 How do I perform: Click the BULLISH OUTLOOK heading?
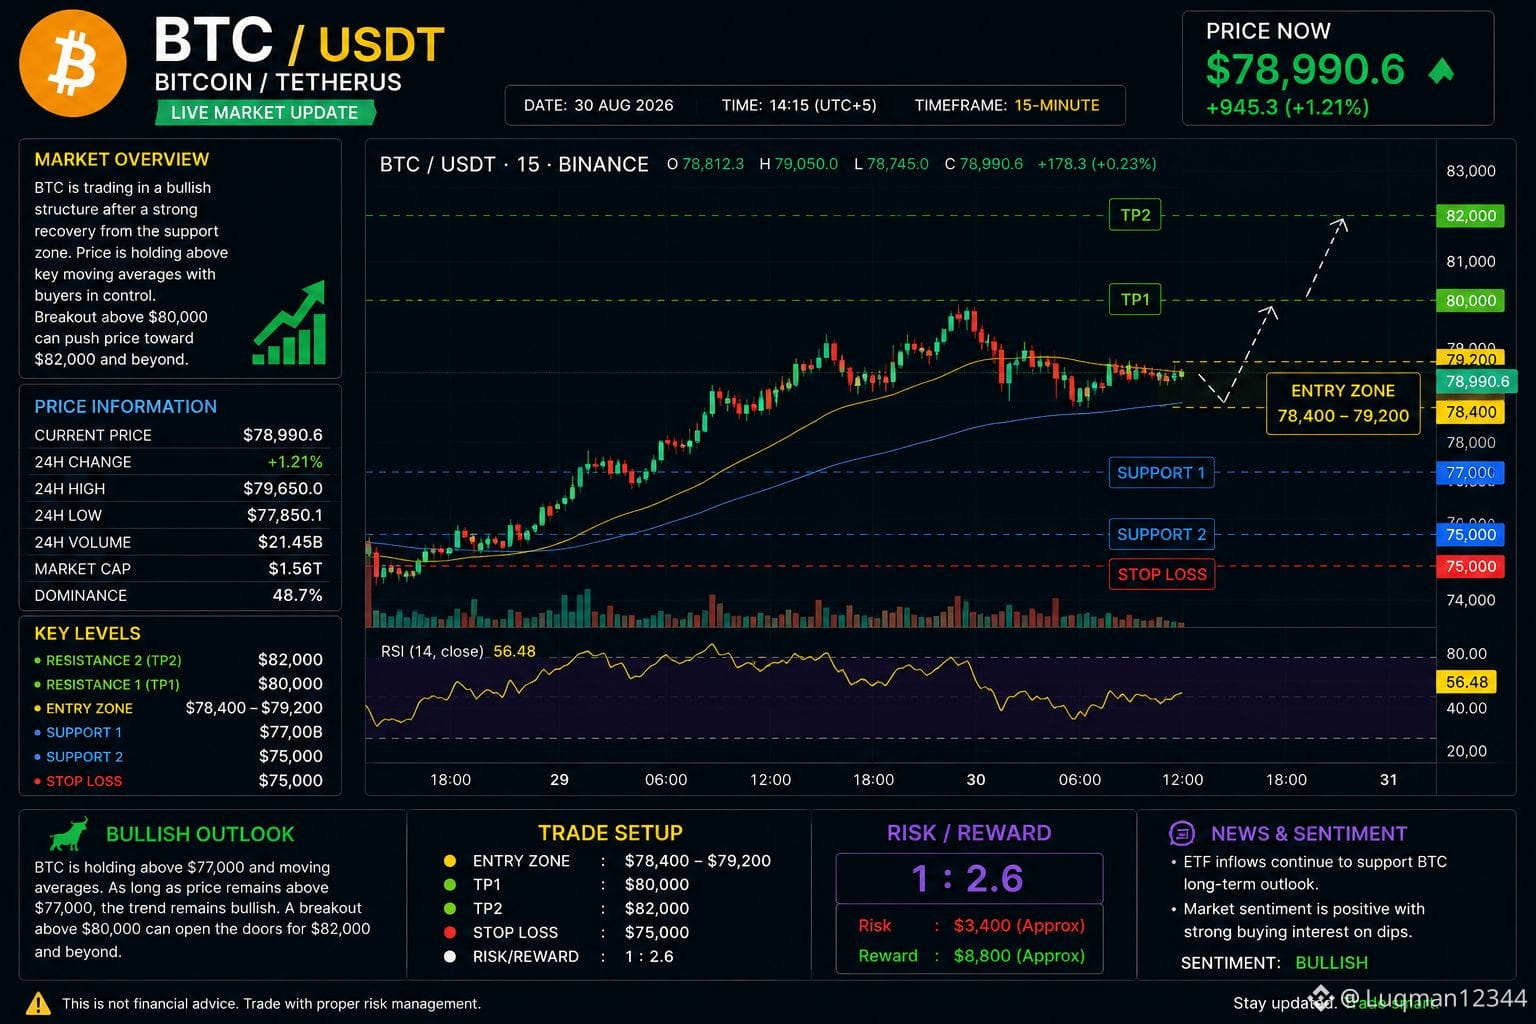click(200, 834)
